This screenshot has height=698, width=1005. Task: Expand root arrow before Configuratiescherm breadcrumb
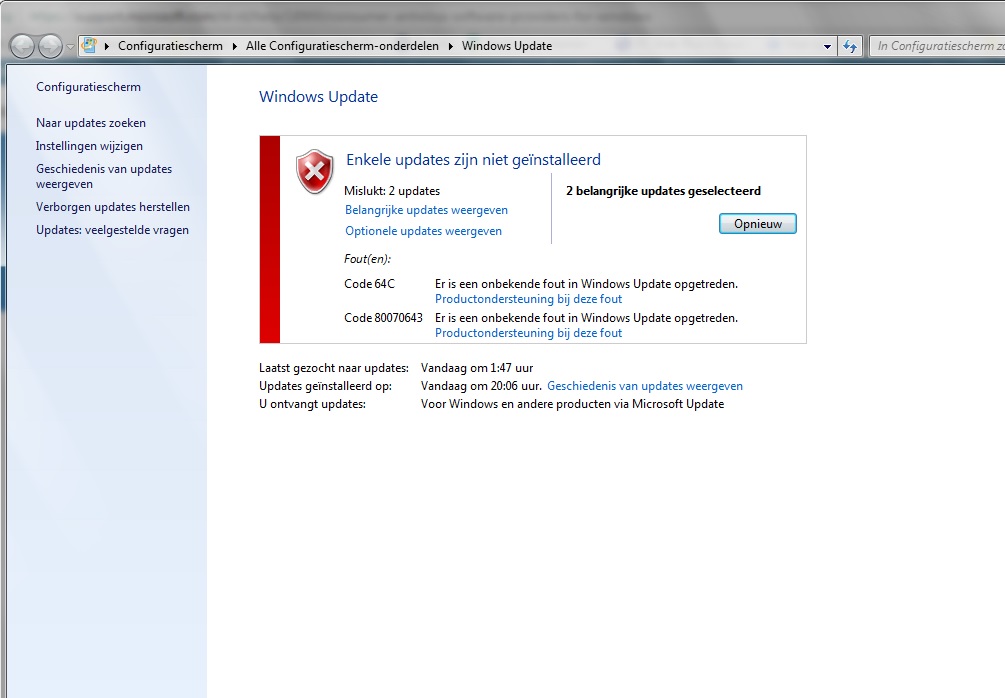tap(106, 46)
